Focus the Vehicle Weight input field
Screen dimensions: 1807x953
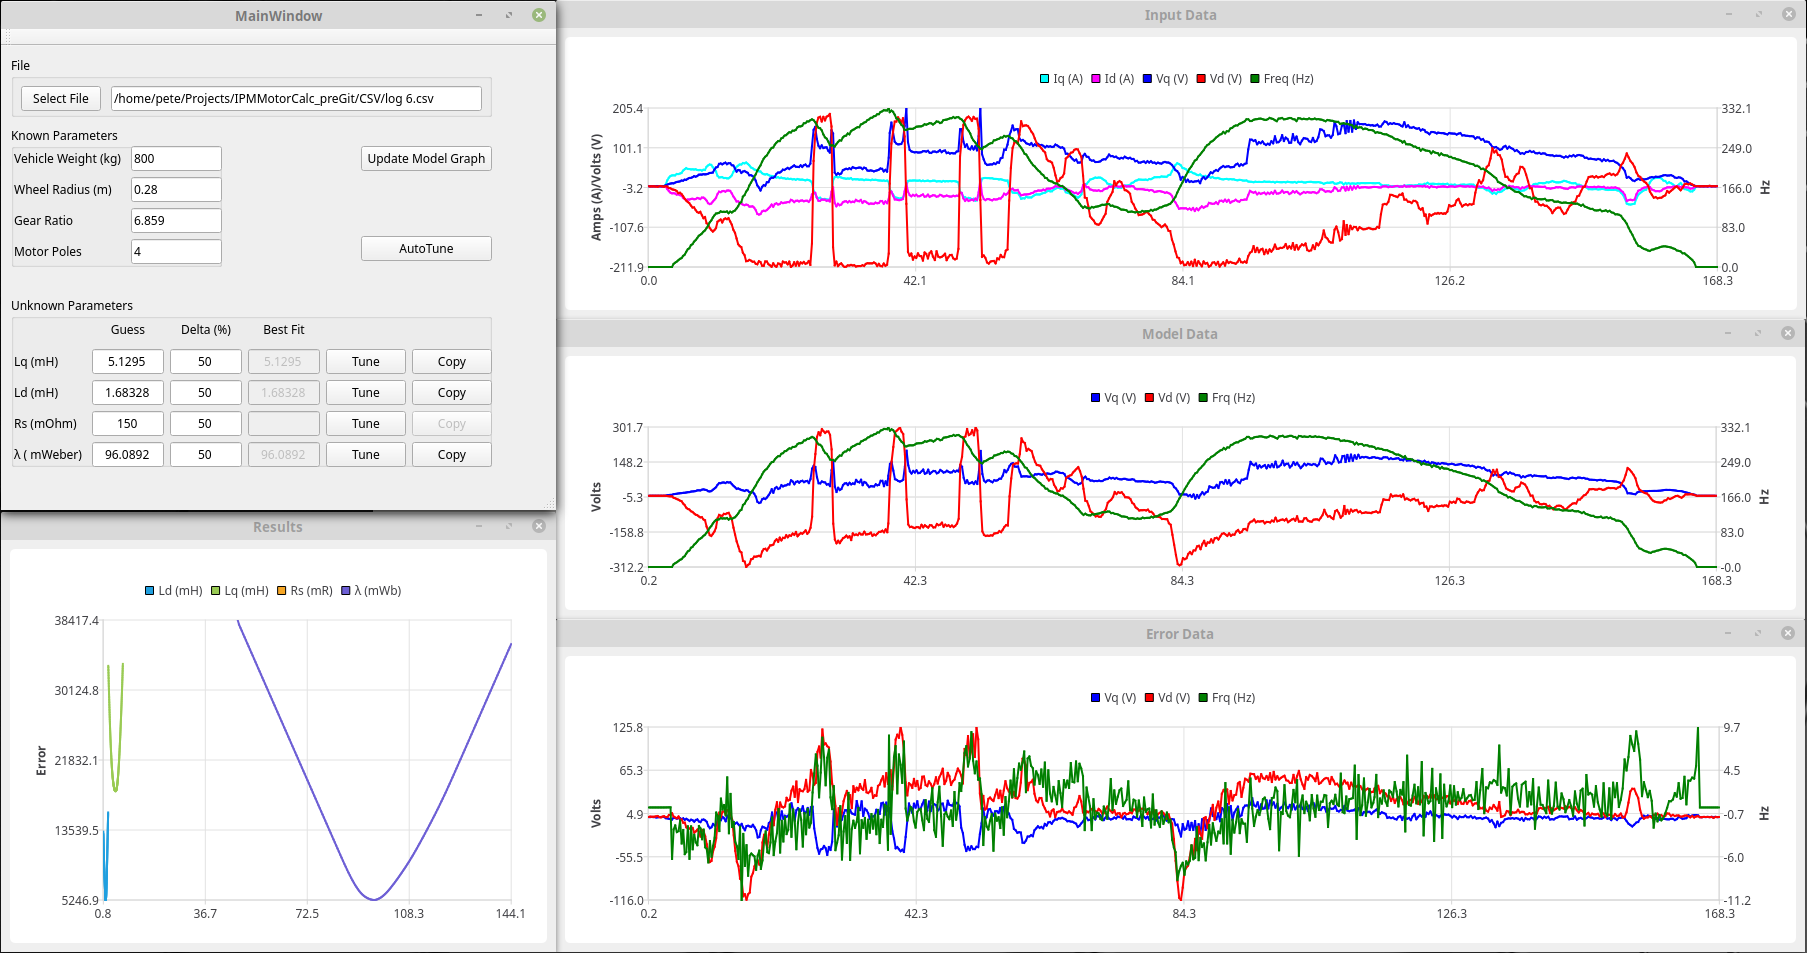pyautogui.click(x=176, y=158)
